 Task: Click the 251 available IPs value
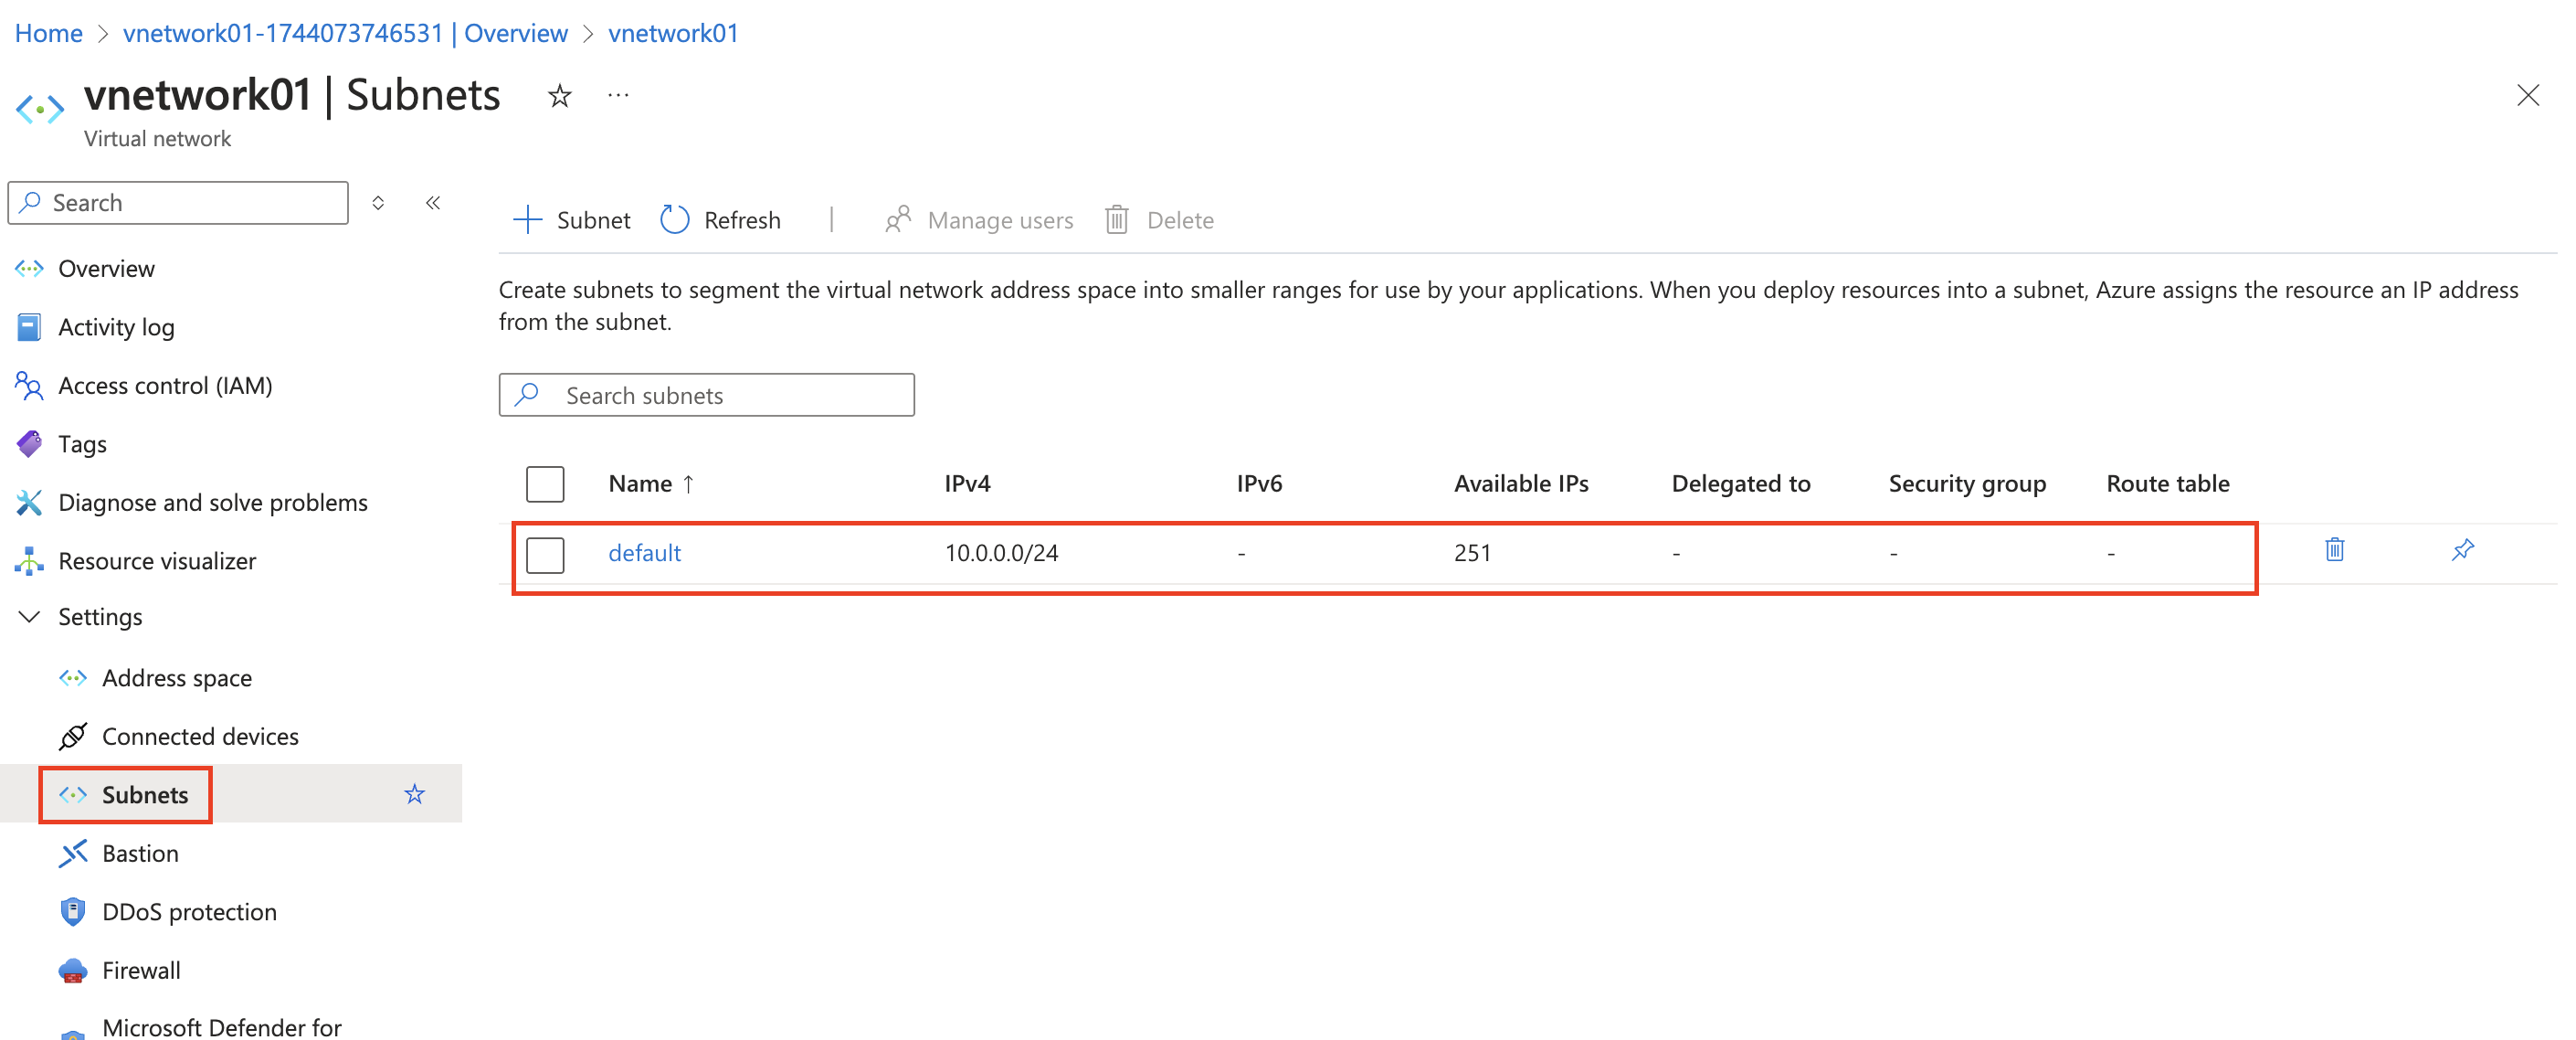(1472, 553)
